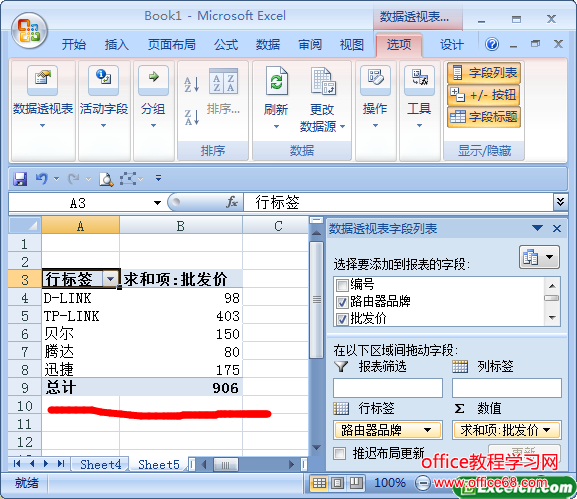Open the 数据透视表 ribbon button
The width and height of the screenshot is (577, 499).
tap(43, 97)
